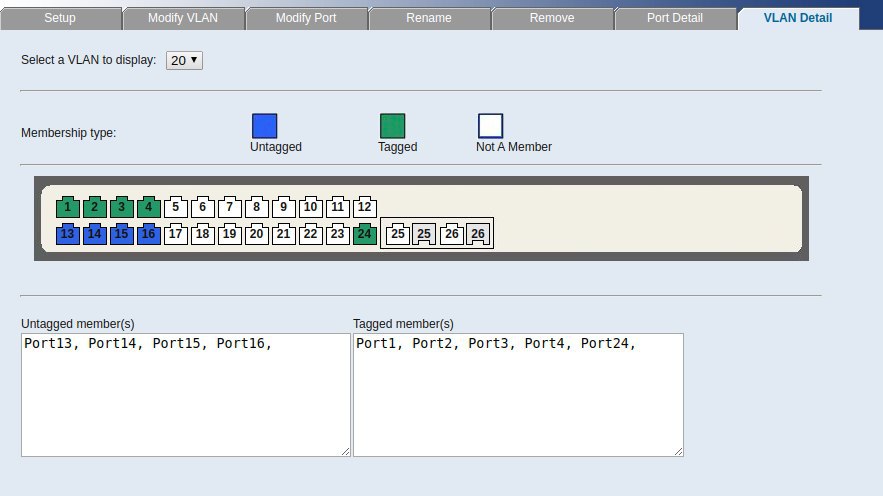Screen dimensions: 883x496
Task: Click the 'Untagged member(s)' heading
Action: click(78, 324)
